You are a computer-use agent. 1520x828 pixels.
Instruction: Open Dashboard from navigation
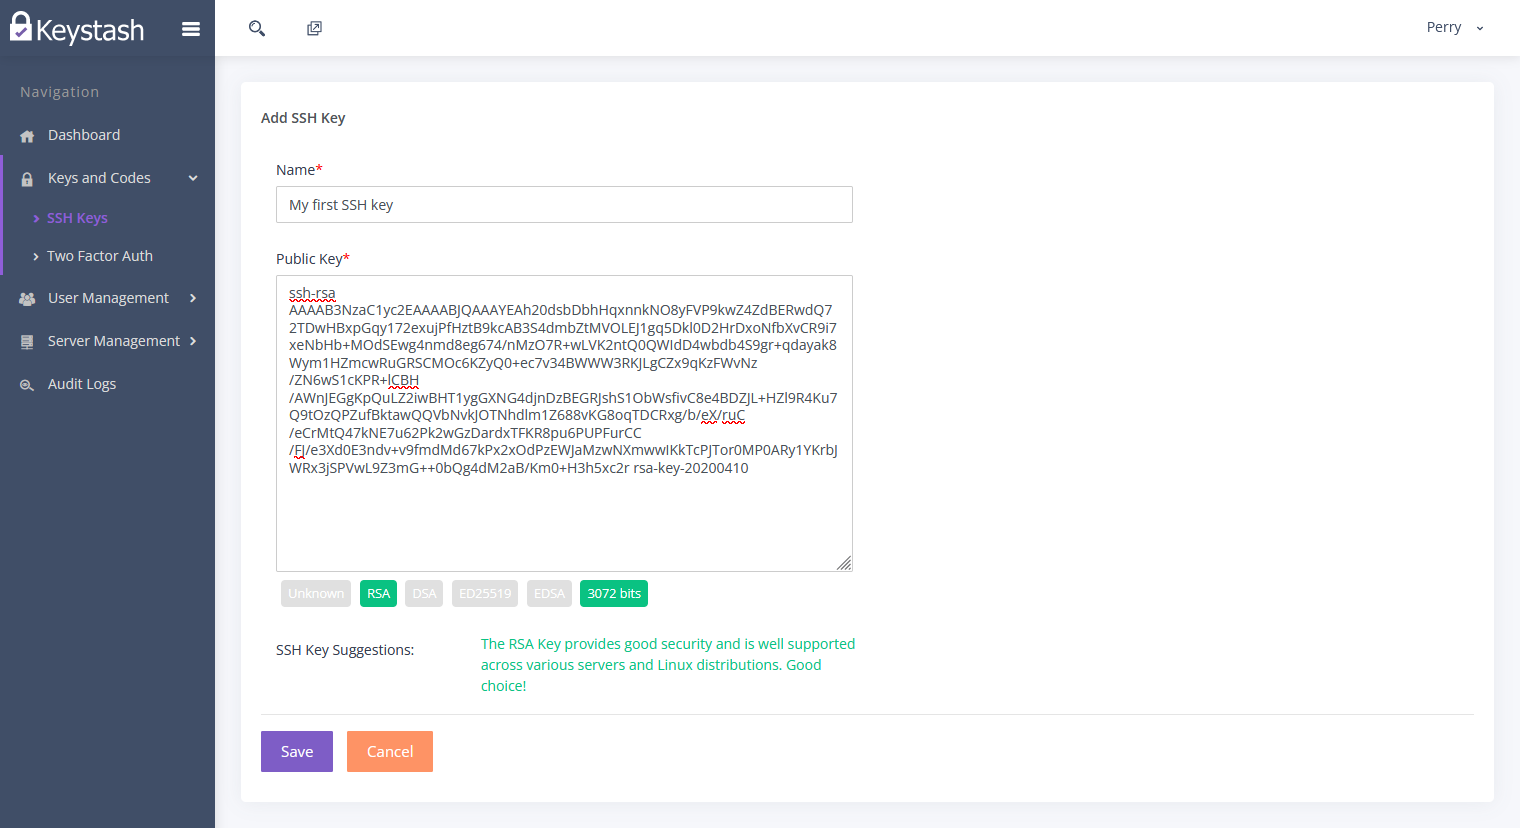point(84,135)
